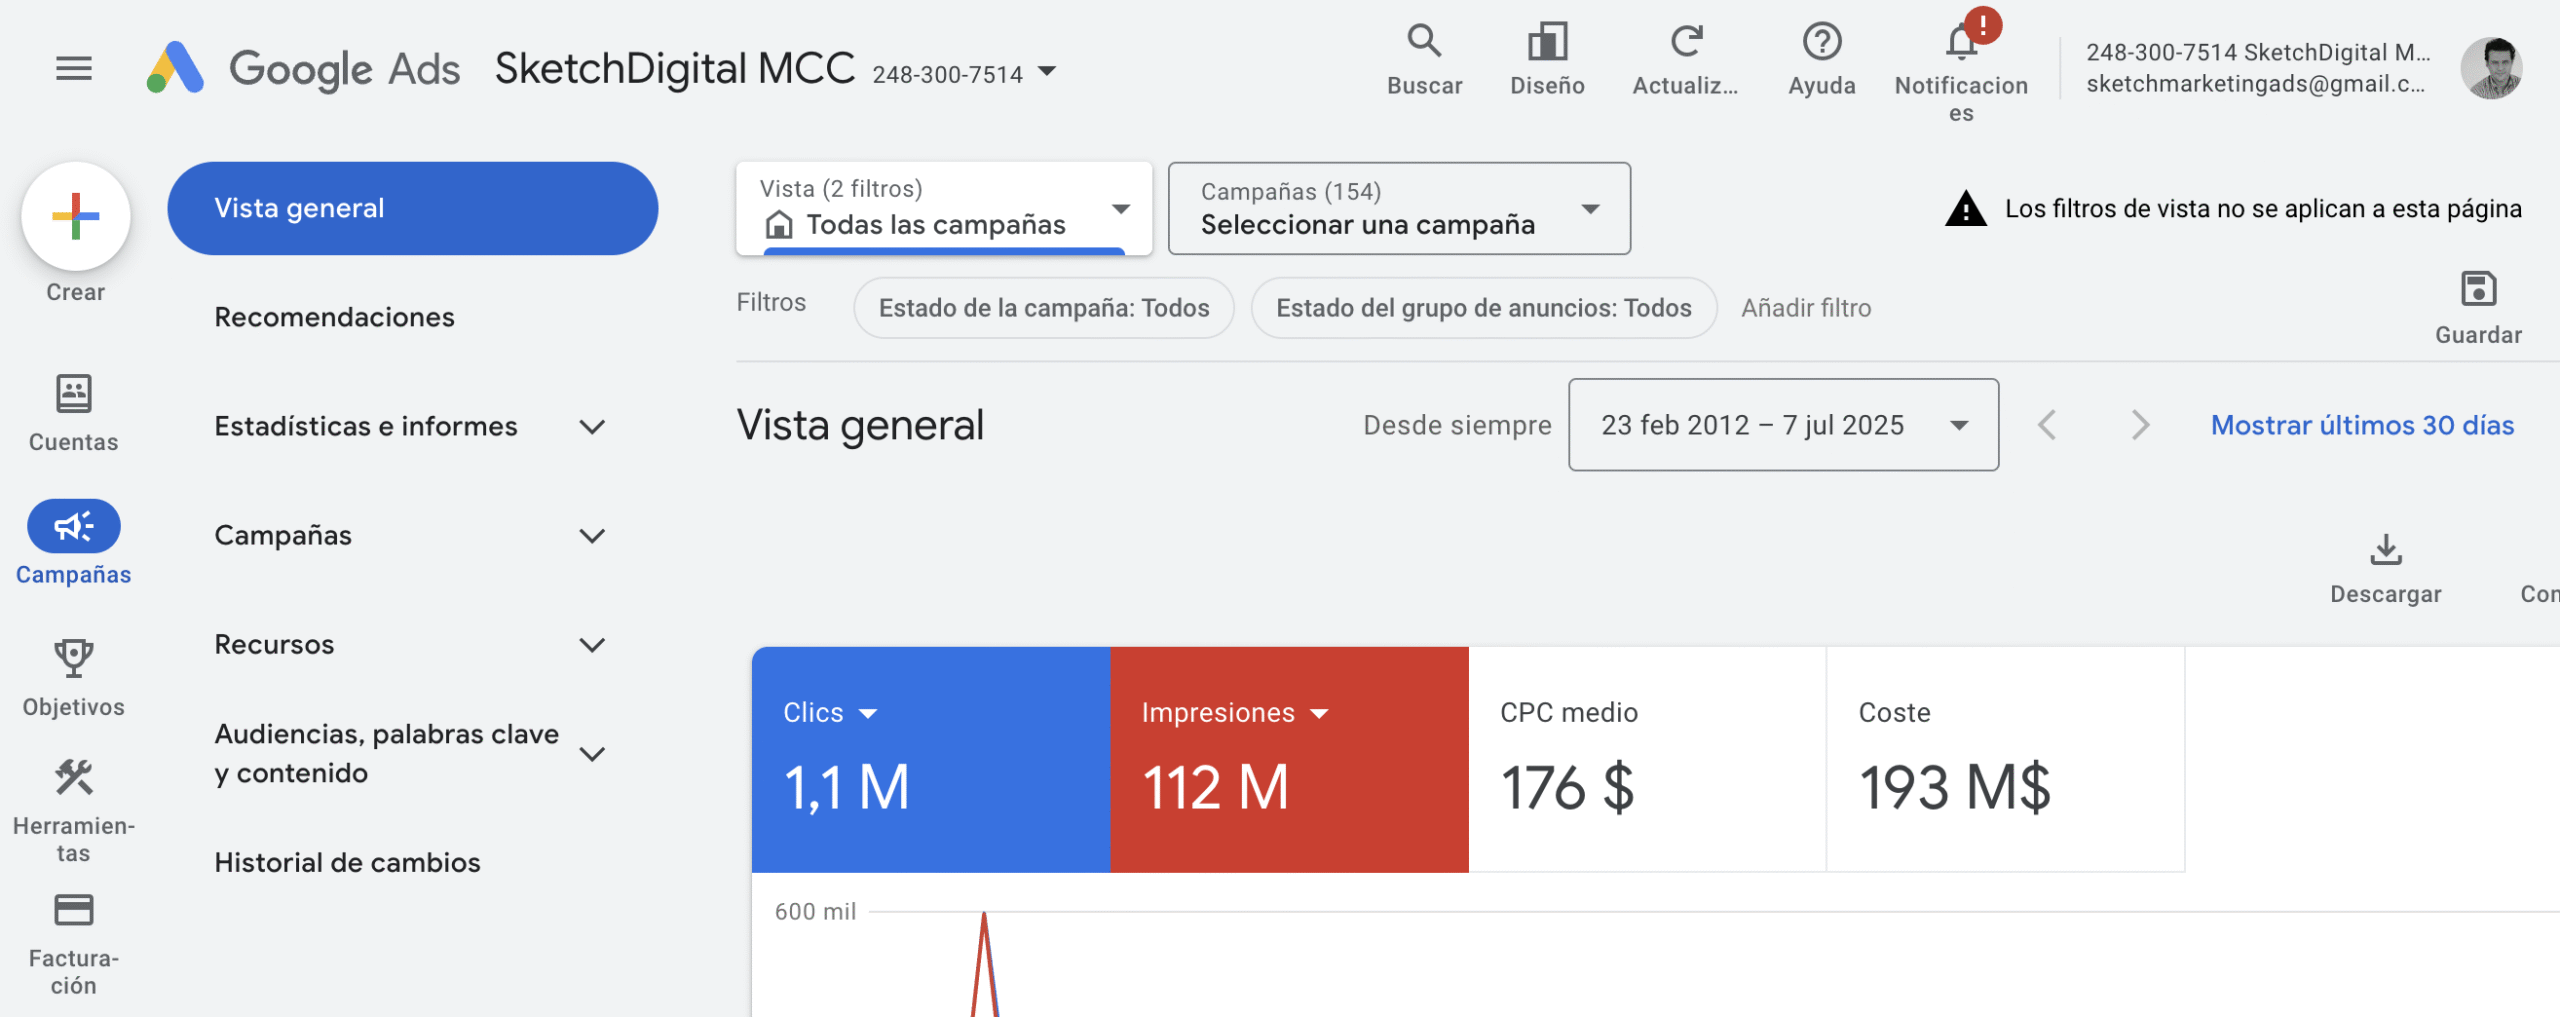Open the date range dropdown

tap(1782, 425)
